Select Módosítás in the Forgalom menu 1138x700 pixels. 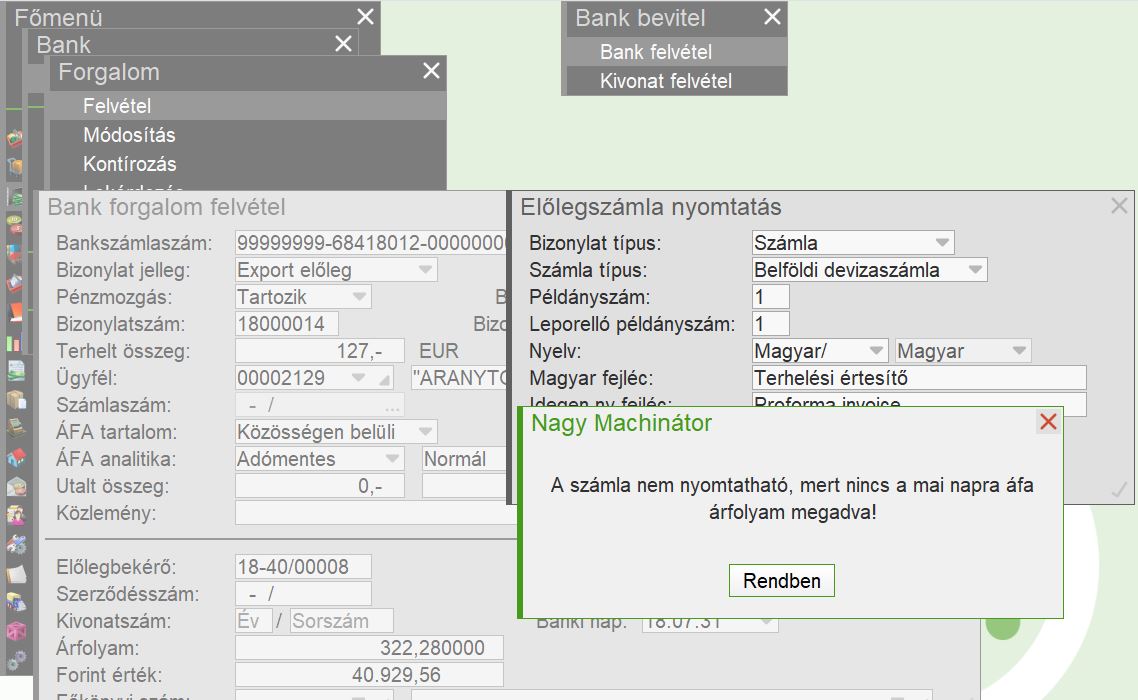pyautogui.click(x=247, y=135)
